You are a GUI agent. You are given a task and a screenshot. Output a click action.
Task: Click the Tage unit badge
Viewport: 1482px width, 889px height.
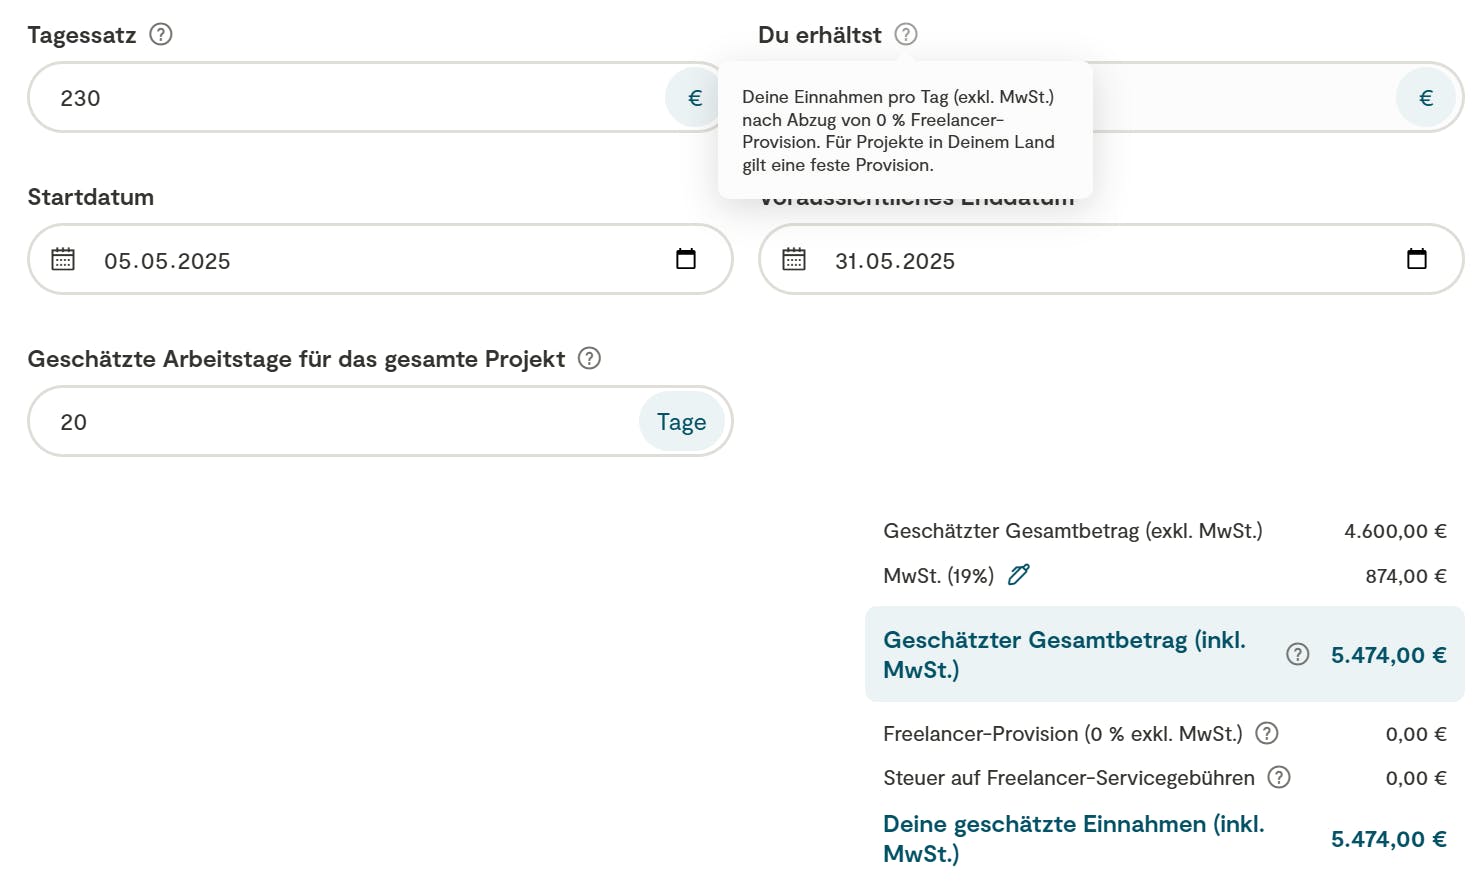point(681,422)
